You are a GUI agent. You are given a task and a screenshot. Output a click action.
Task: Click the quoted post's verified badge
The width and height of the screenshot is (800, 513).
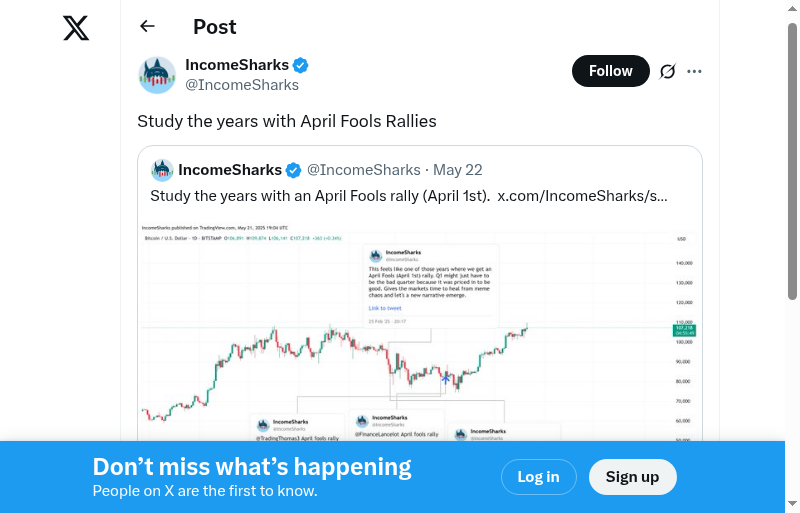[294, 170]
